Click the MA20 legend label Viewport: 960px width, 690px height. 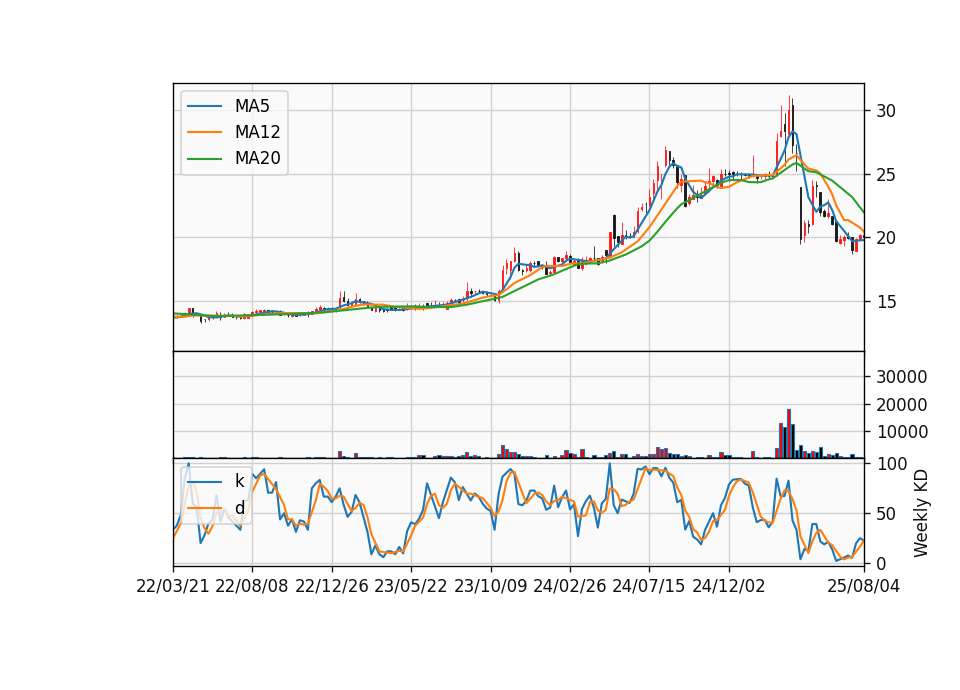257,159
